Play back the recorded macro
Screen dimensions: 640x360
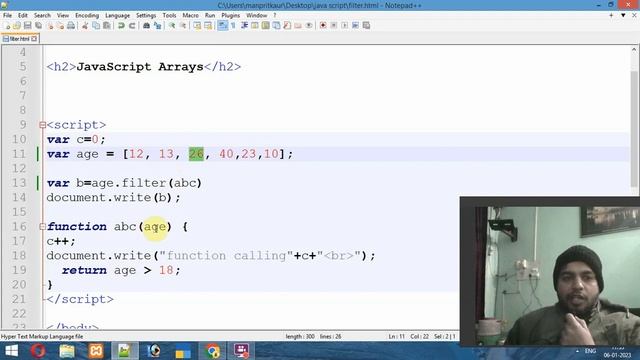point(344,25)
